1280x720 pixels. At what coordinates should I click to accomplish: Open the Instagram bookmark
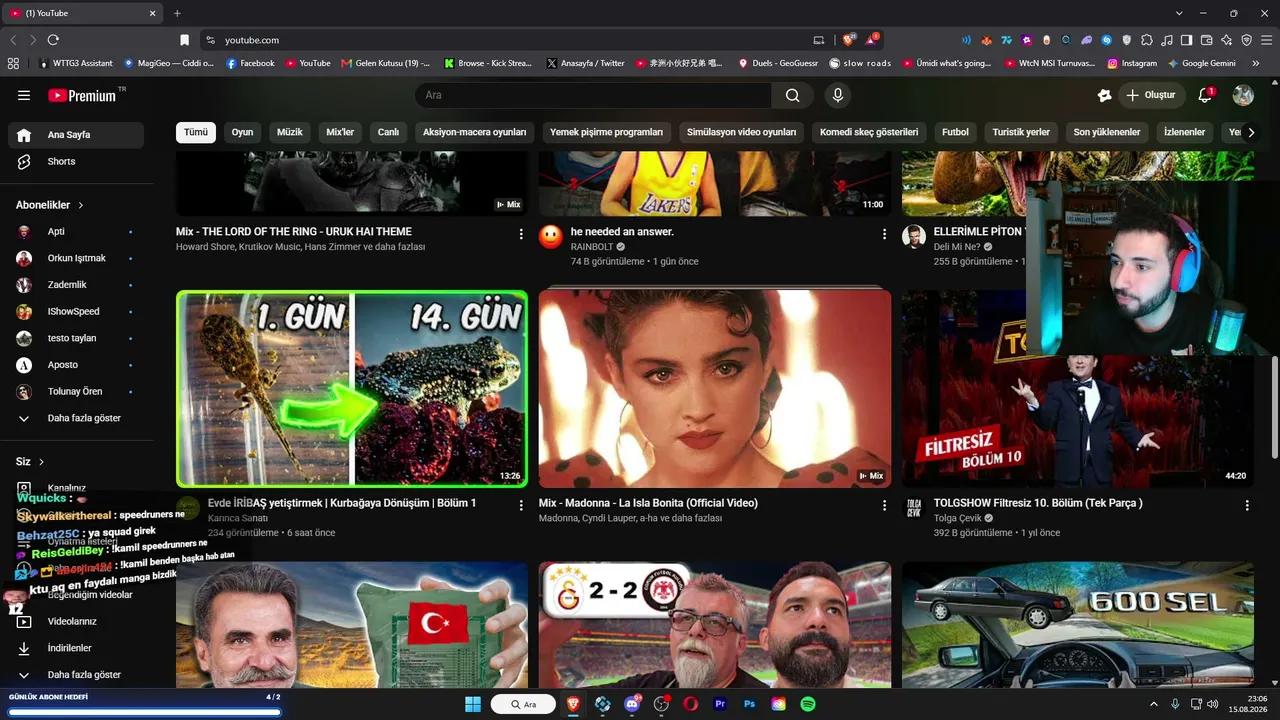point(1132,63)
